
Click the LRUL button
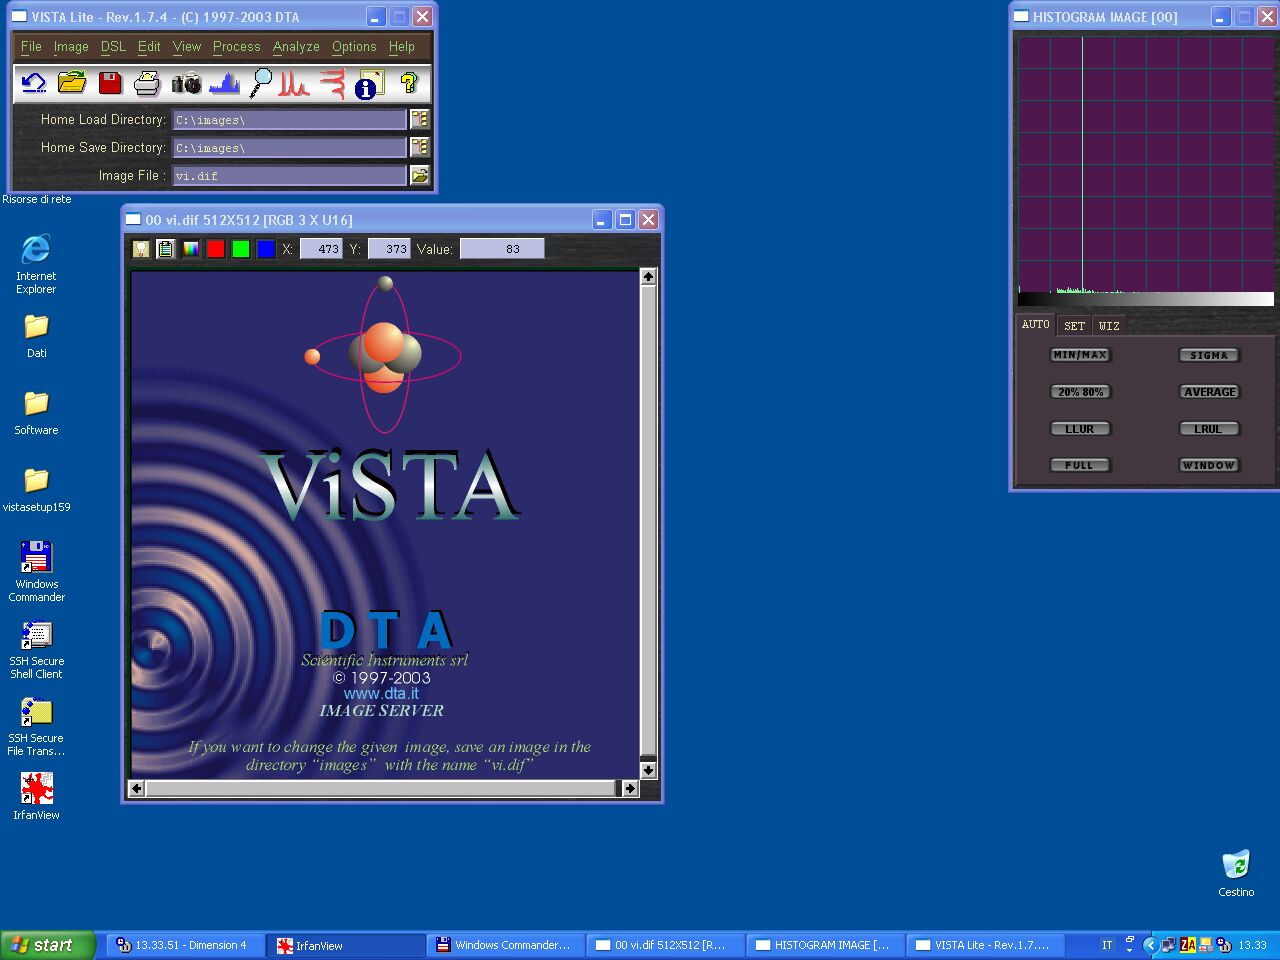coord(1209,429)
